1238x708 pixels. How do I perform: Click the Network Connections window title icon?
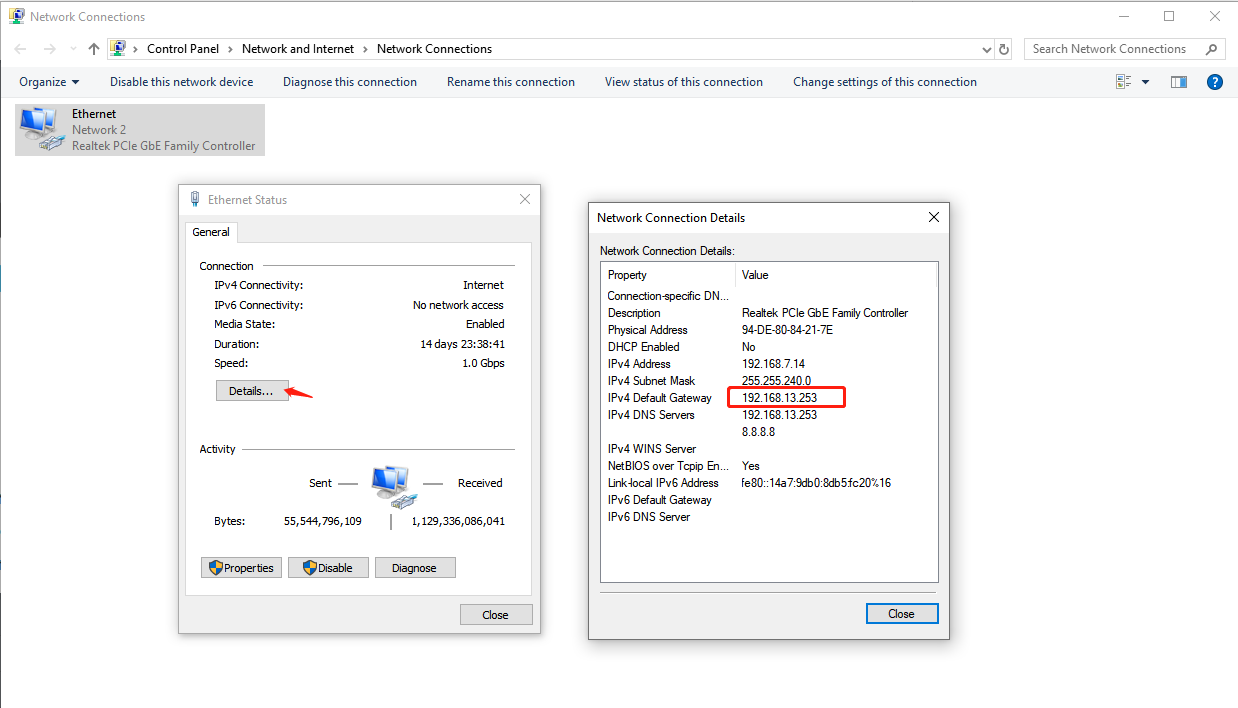[x=17, y=16]
